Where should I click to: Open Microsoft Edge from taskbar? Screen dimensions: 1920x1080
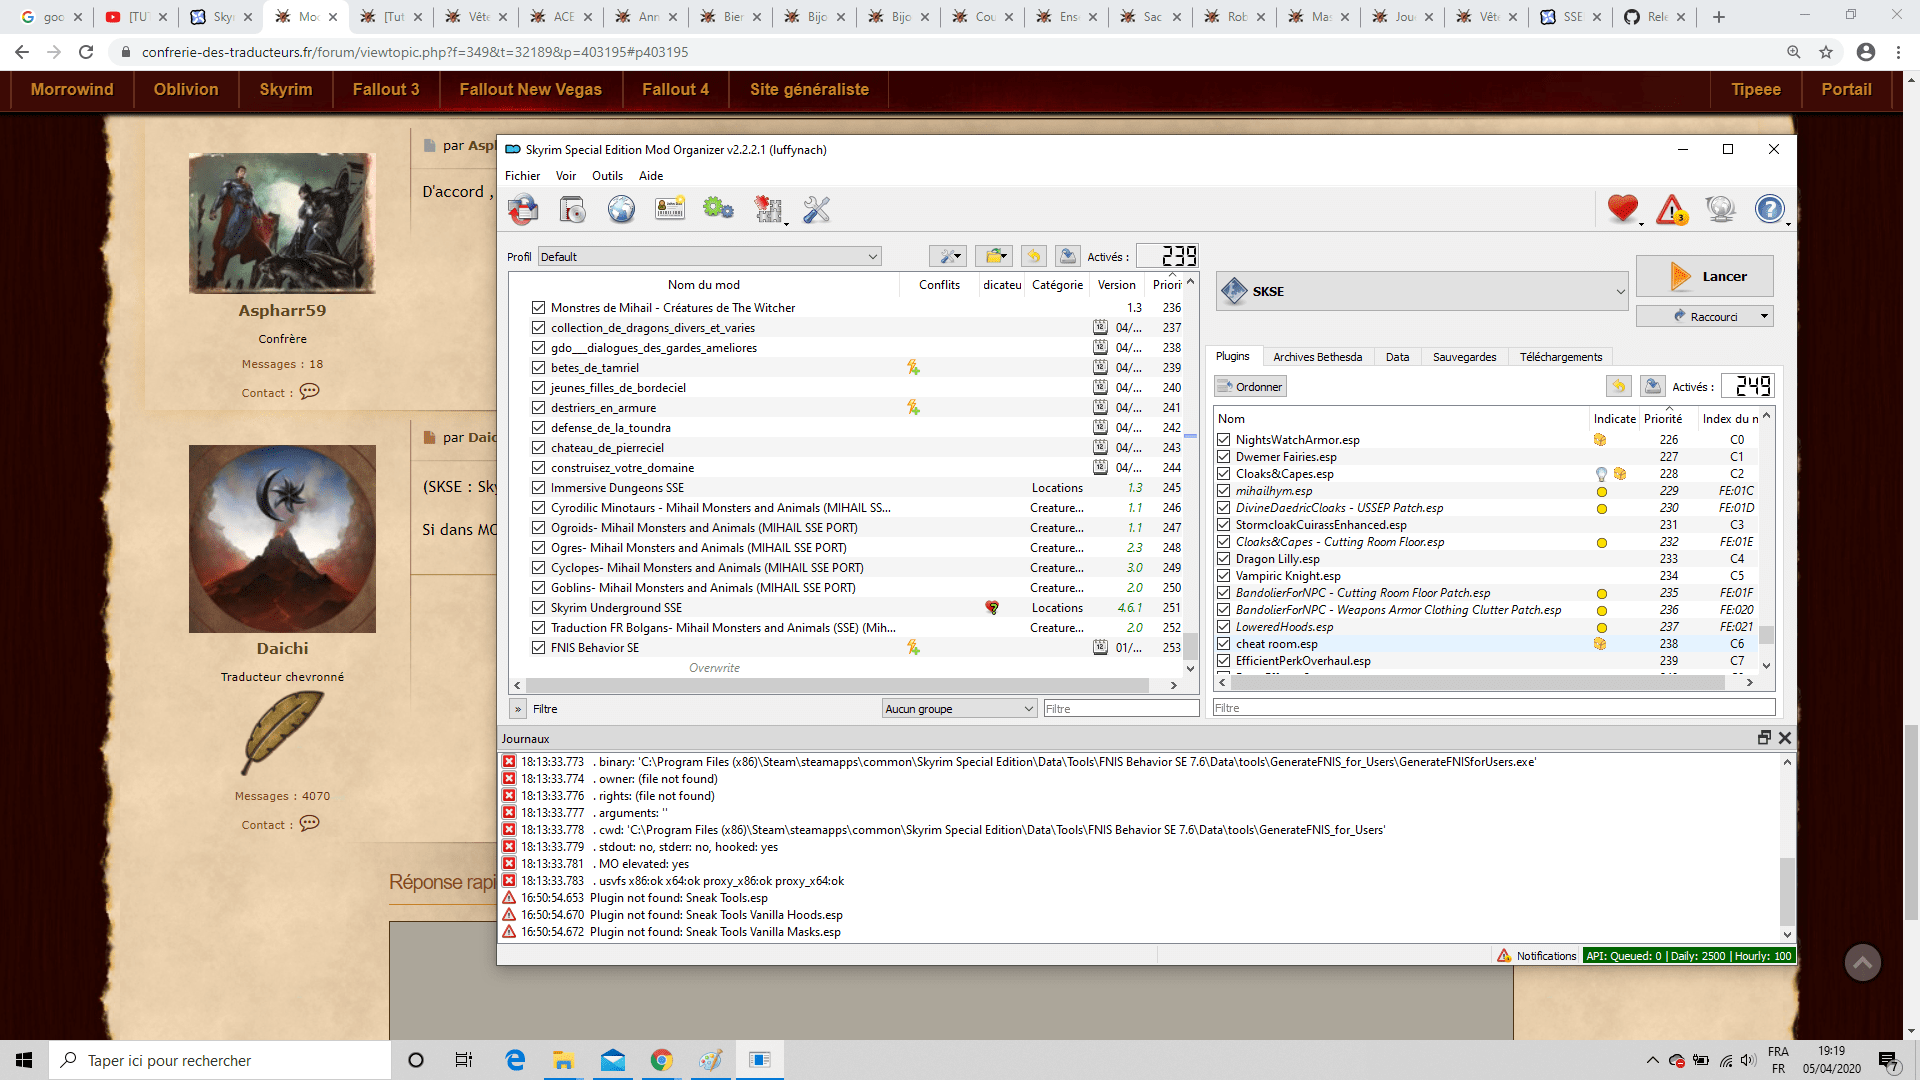pos(515,1060)
